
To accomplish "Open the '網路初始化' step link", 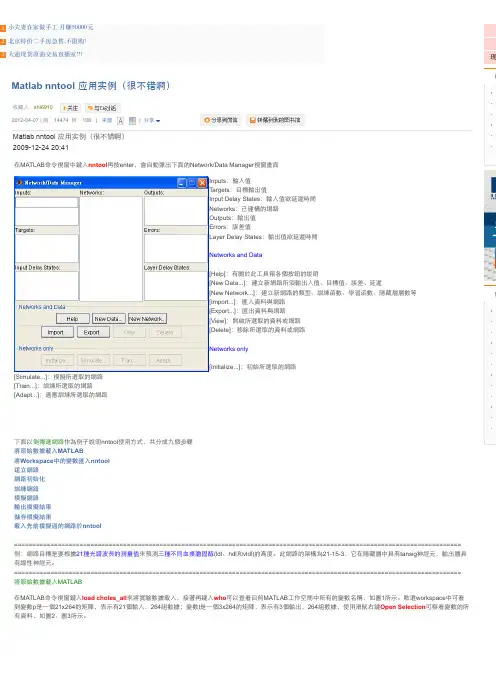I will (29, 479).
